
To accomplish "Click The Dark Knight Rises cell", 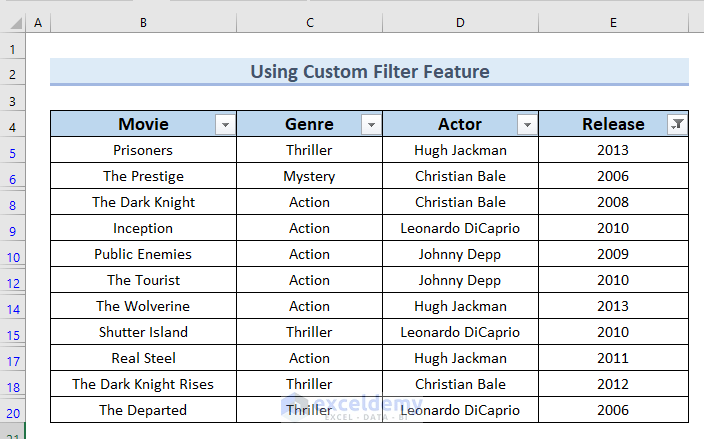I will [x=143, y=385].
